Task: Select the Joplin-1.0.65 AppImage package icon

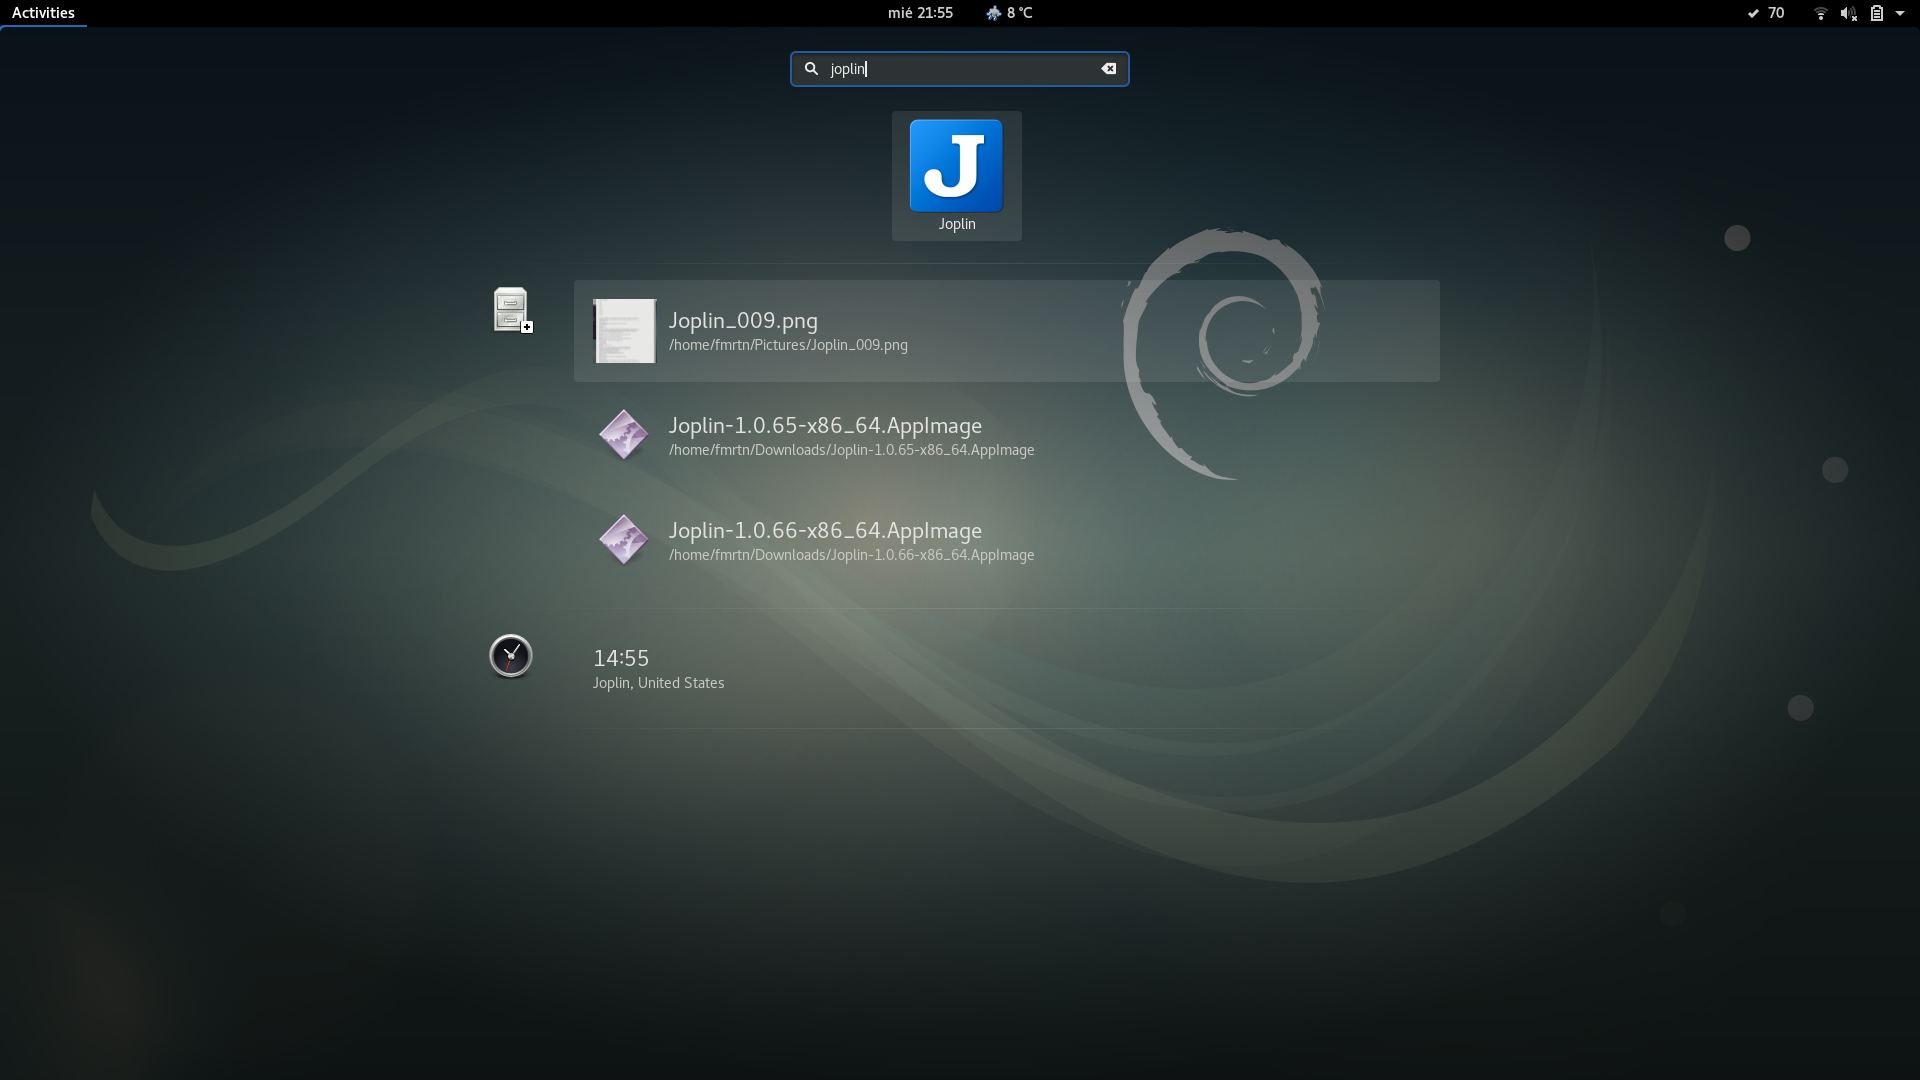Action: (623, 435)
